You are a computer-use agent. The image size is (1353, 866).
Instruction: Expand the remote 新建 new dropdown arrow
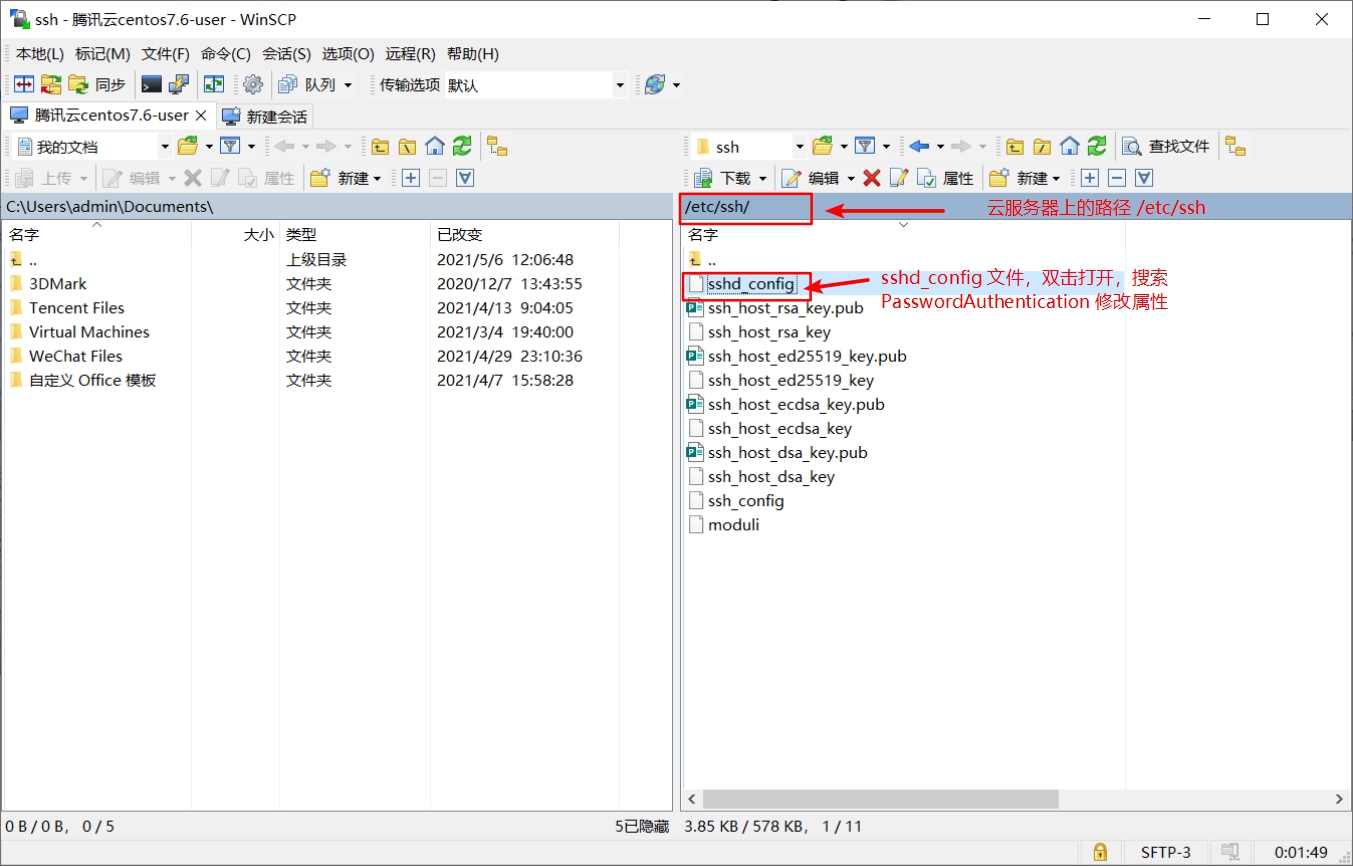[x=1057, y=178]
